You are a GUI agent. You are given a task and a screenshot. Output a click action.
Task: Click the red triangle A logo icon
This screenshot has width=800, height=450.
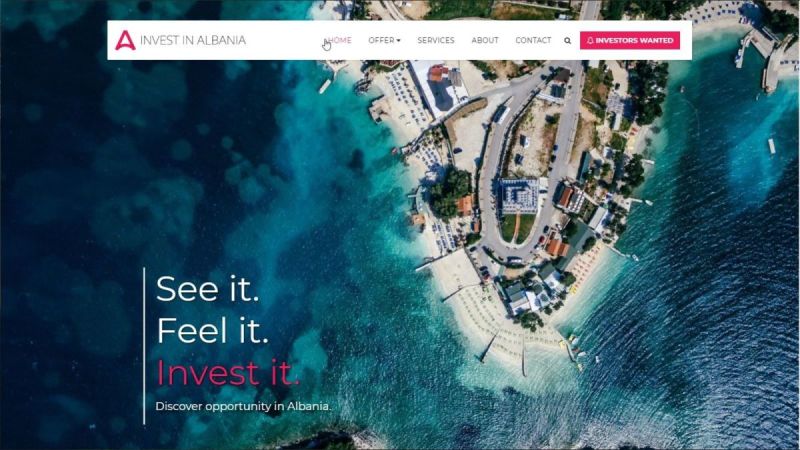click(125, 40)
